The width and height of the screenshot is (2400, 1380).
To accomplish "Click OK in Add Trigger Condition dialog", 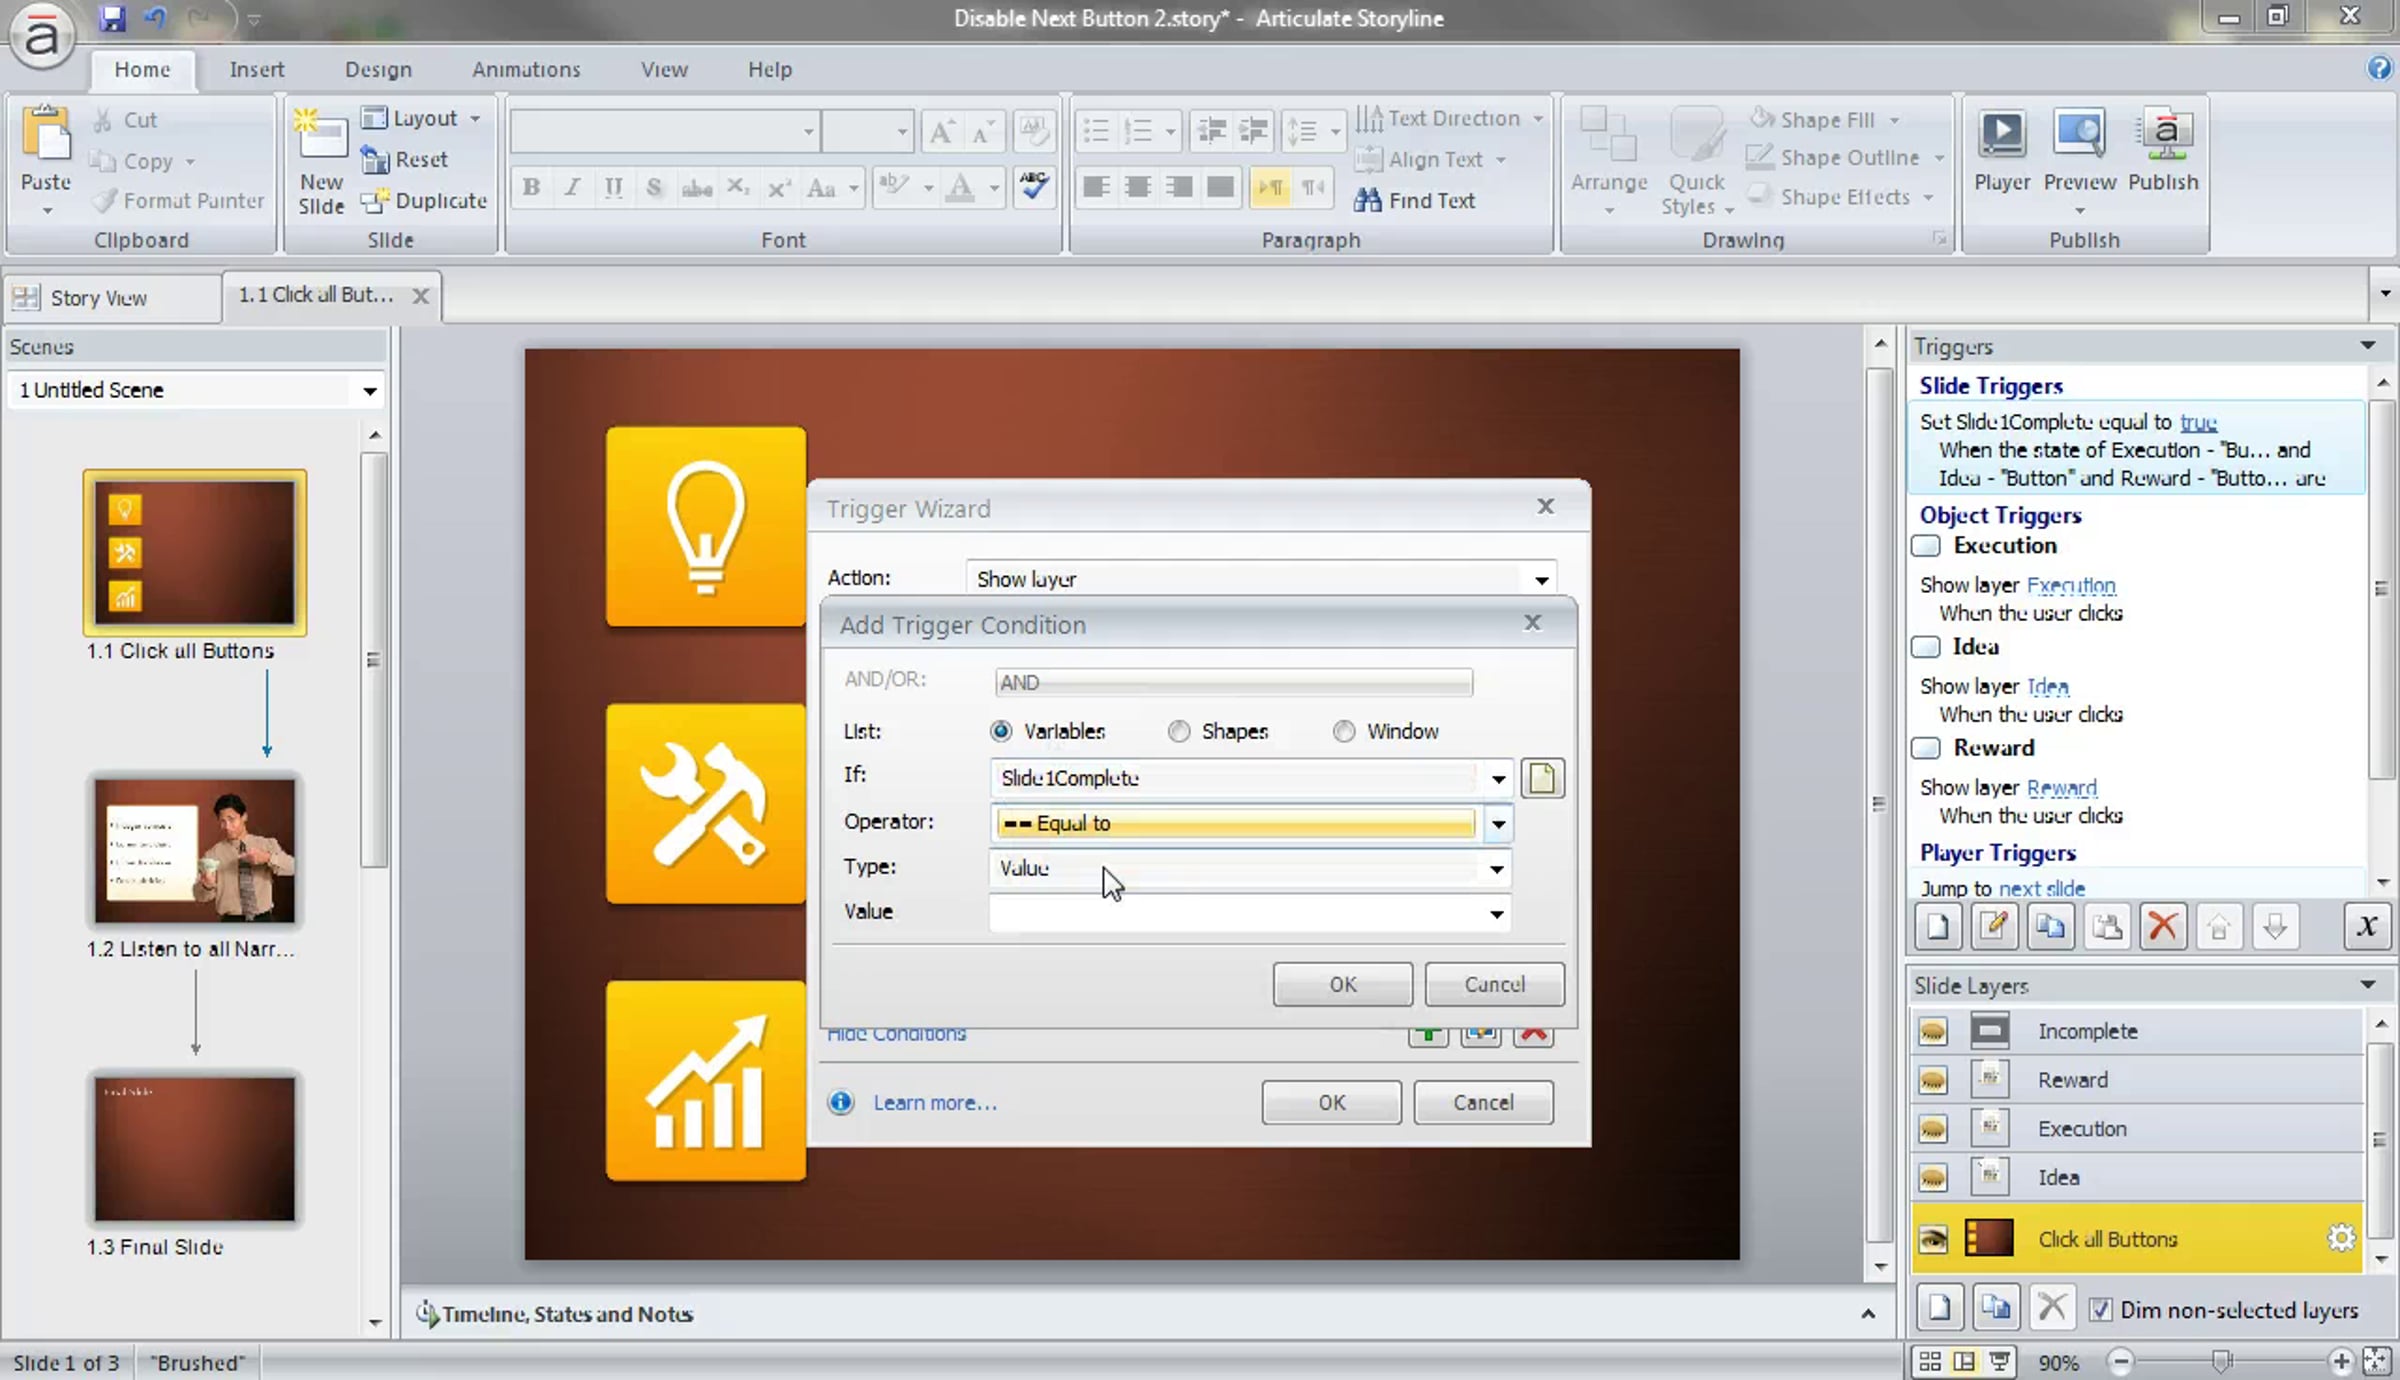I will 1342,984.
